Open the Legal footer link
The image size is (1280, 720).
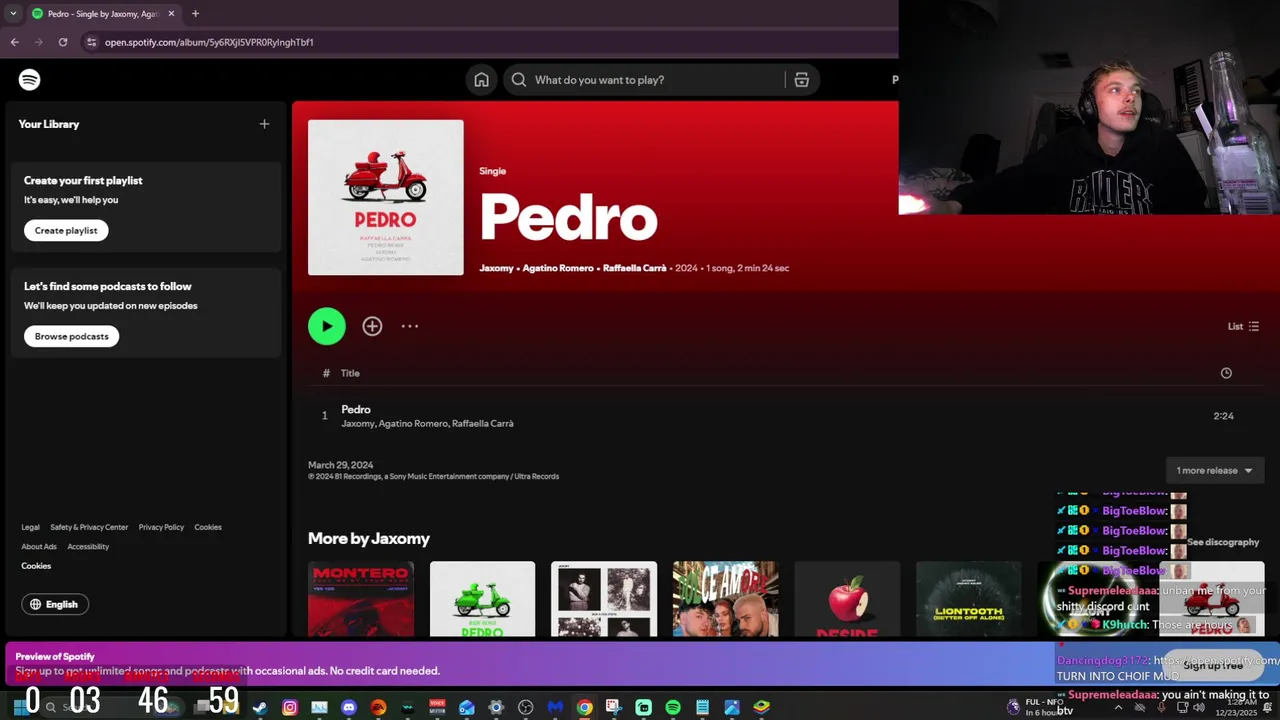(x=31, y=527)
